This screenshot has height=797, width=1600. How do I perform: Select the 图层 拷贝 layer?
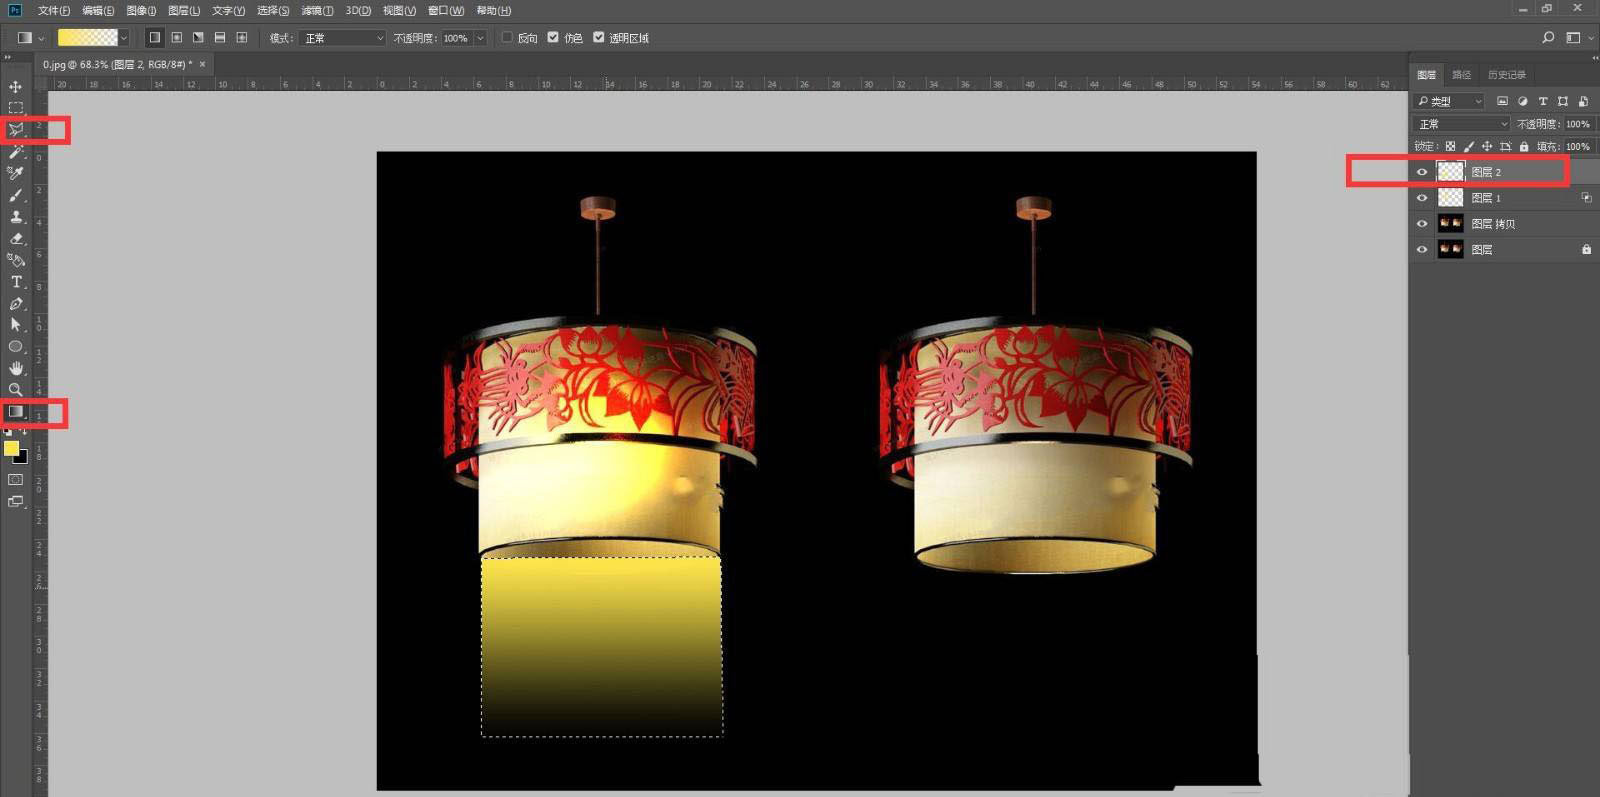[x=1493, y=224]
